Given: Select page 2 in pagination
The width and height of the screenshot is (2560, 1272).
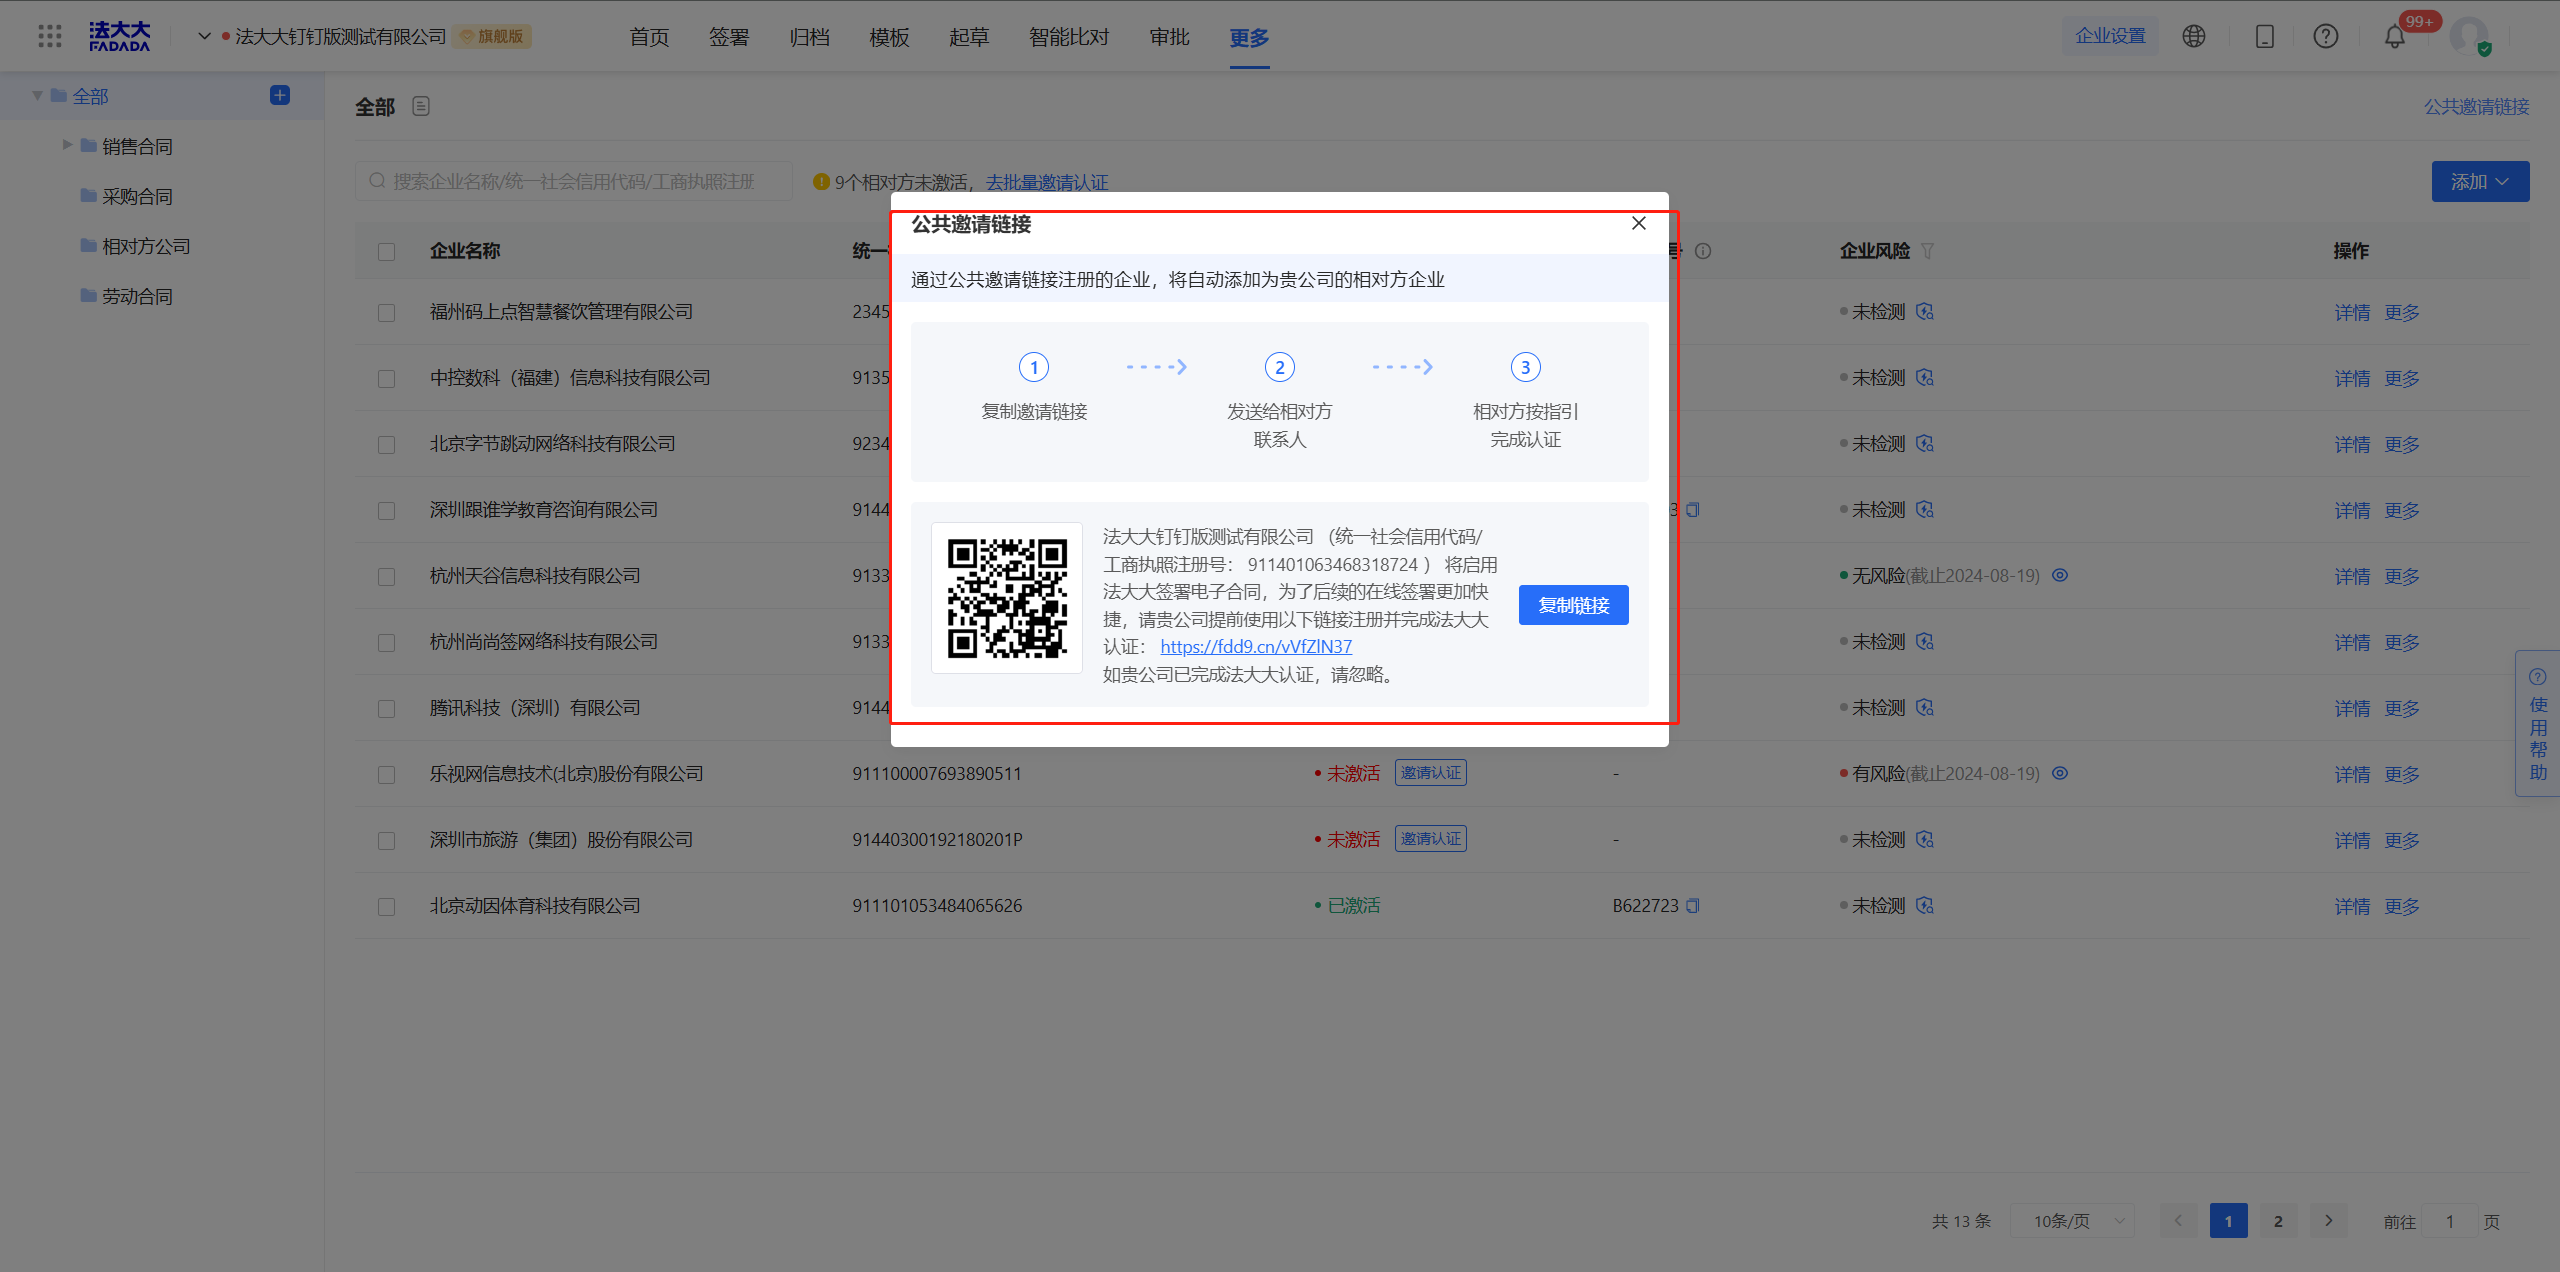Looking at the screenshot, I should coord(2279,1221).
